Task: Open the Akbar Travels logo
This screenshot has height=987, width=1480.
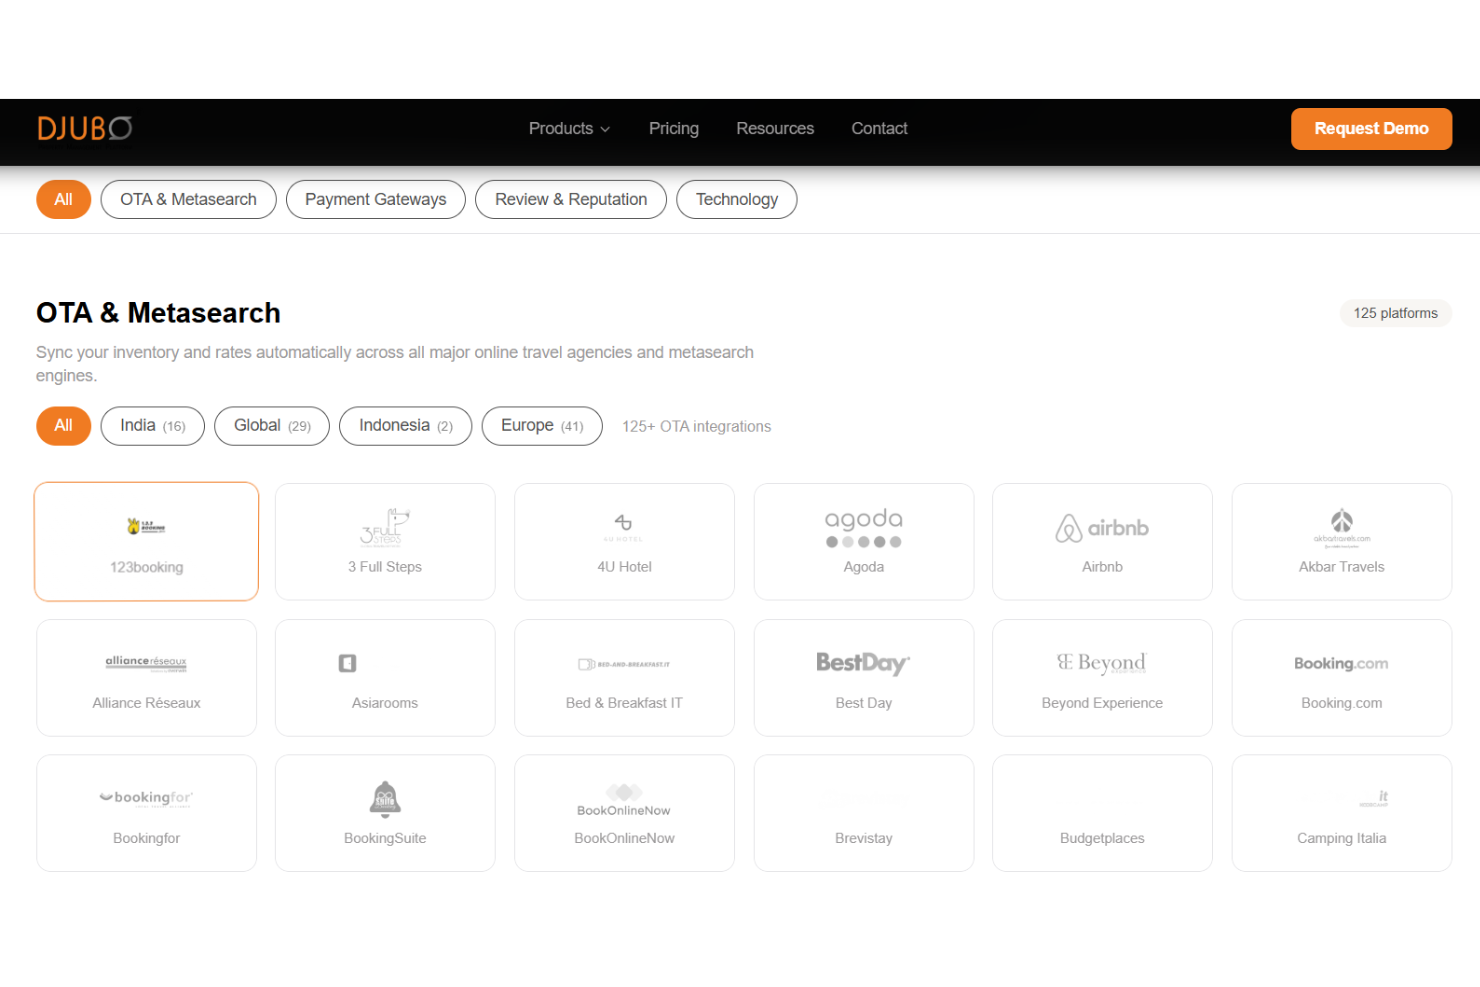Action: 1341,528
